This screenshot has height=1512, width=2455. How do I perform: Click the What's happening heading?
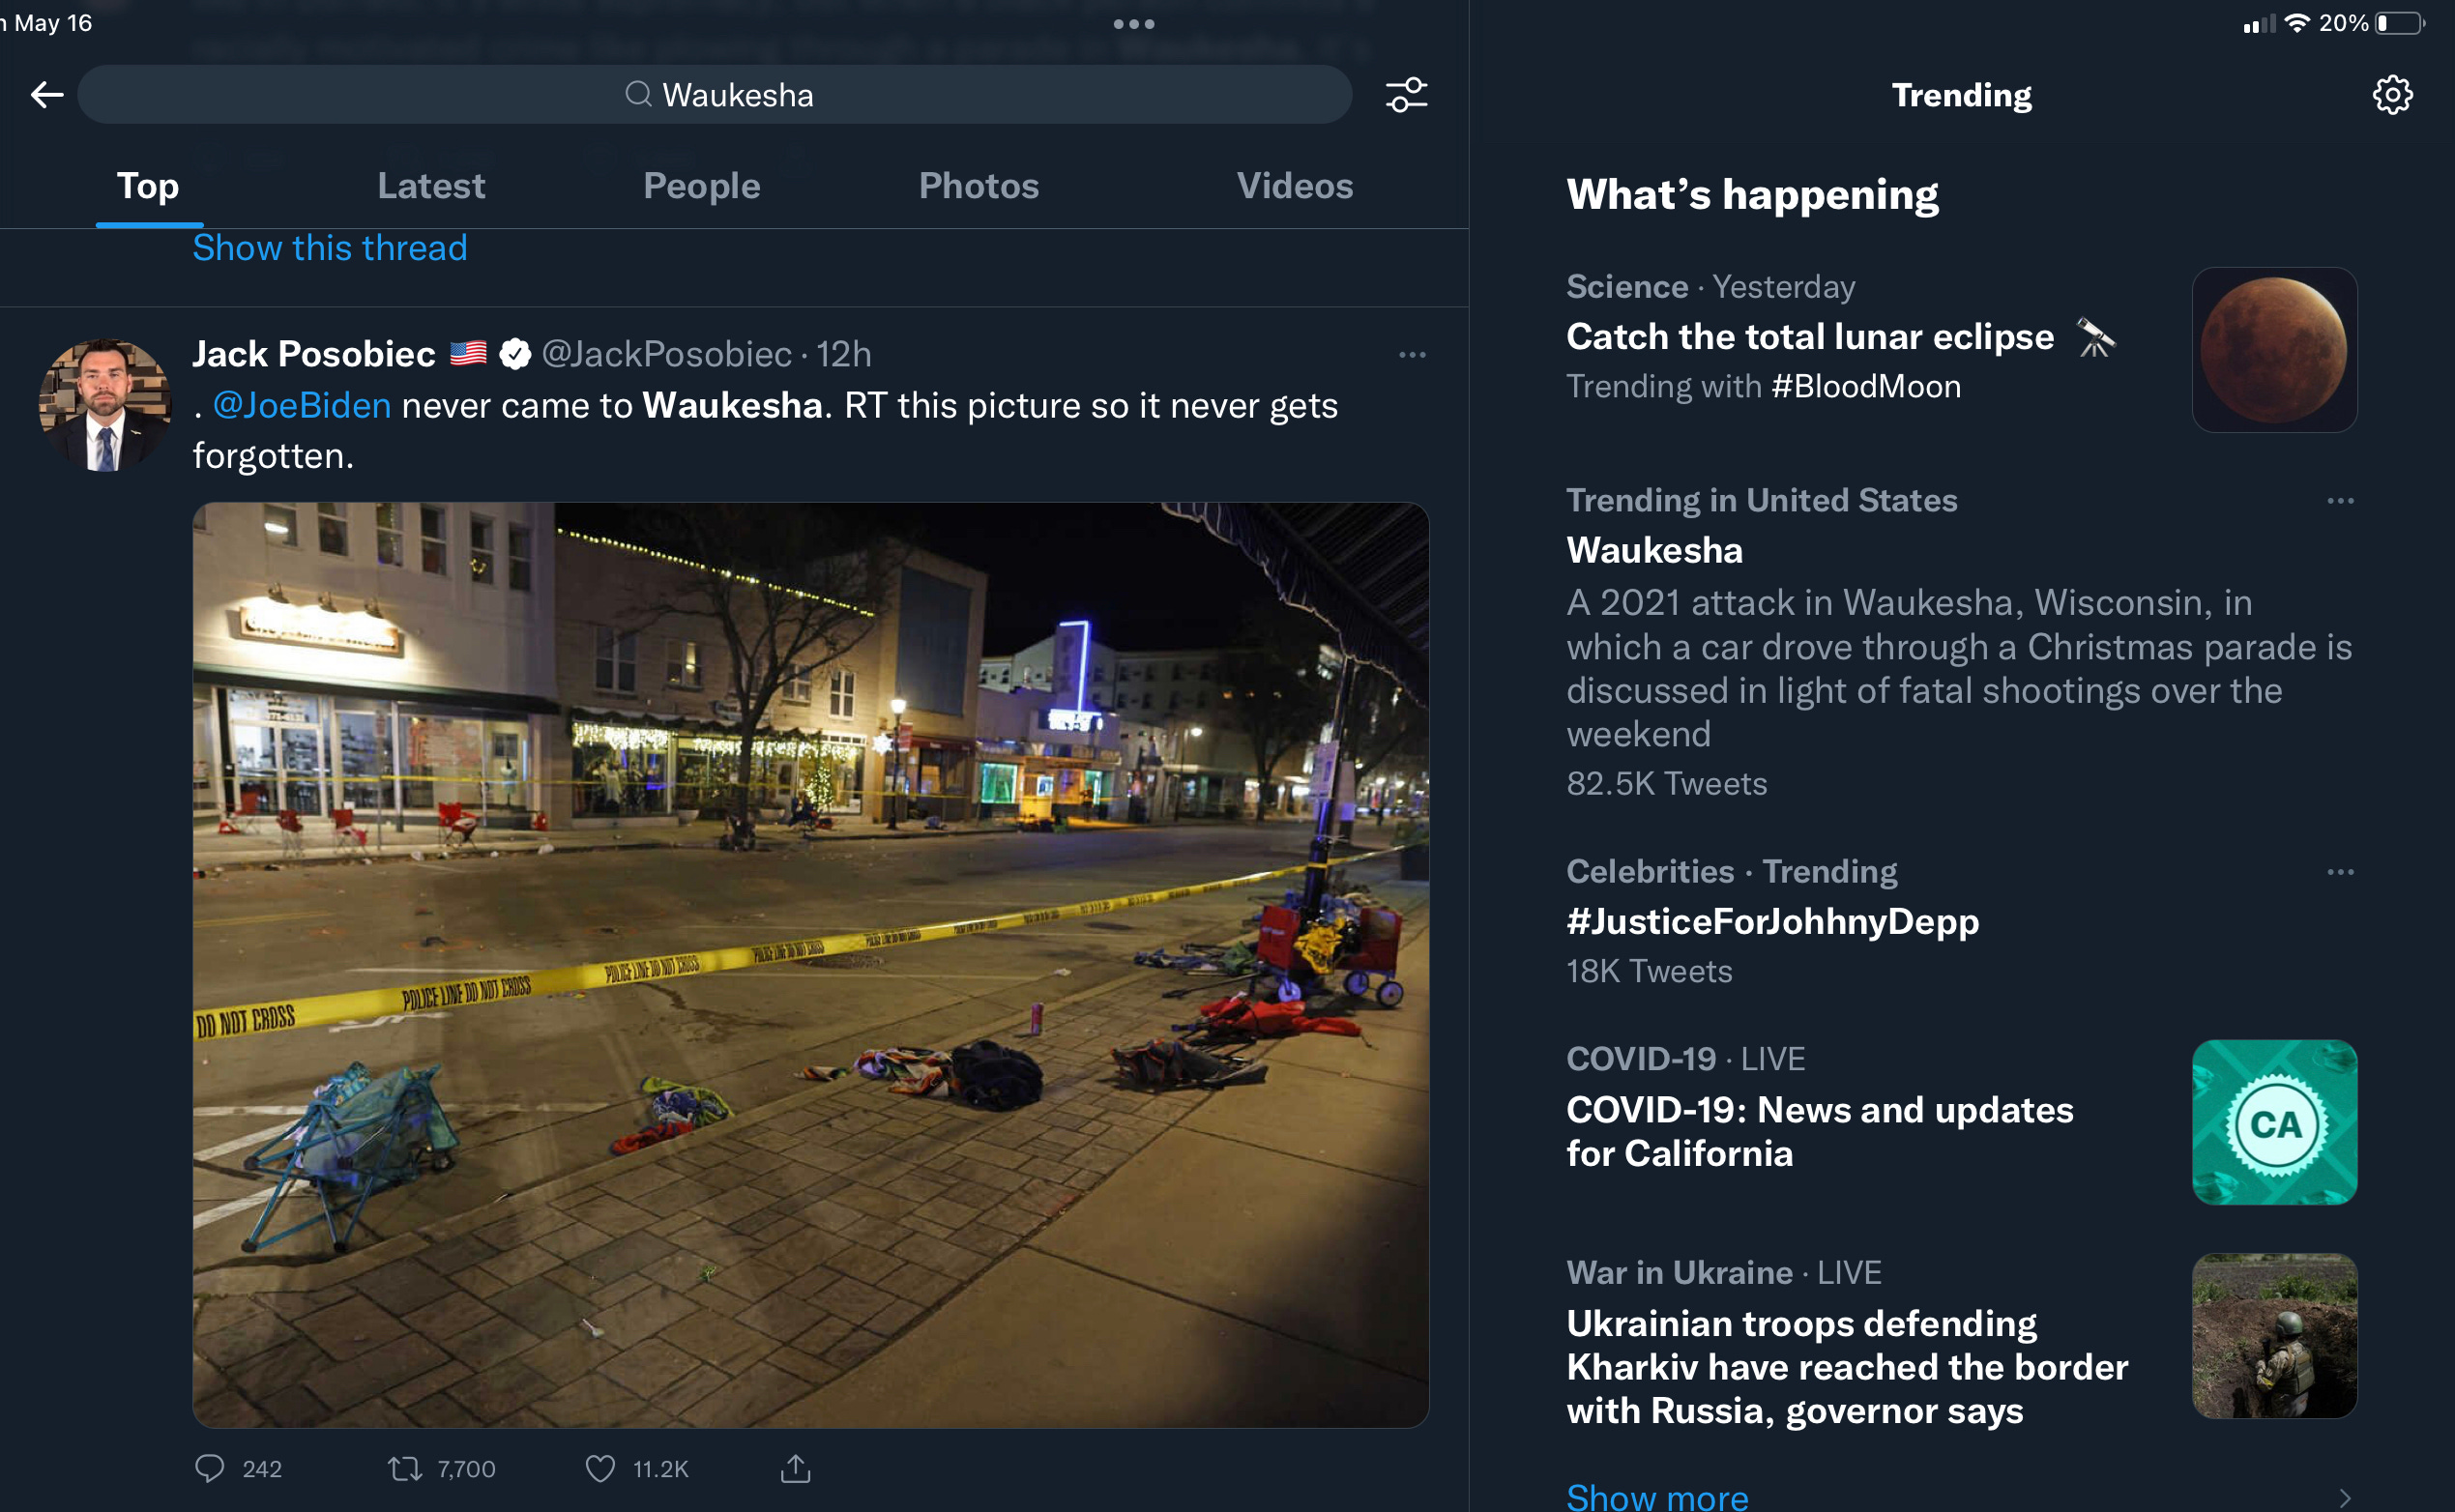1752,195
